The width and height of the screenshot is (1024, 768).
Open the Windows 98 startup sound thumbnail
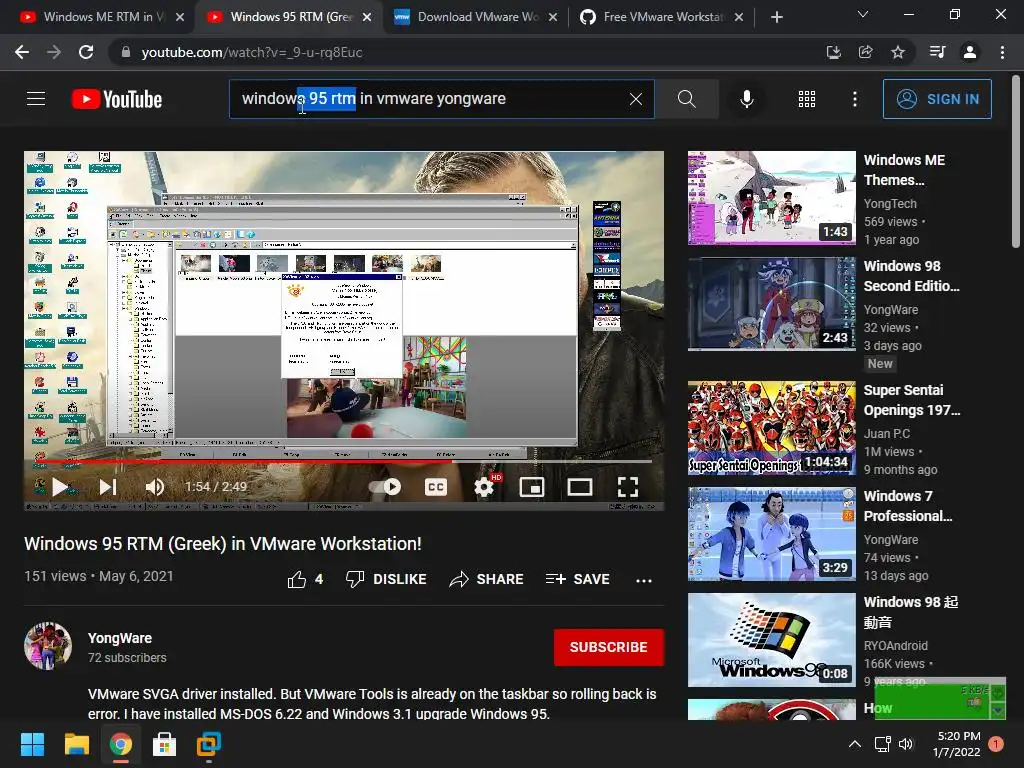click(771, 639)
